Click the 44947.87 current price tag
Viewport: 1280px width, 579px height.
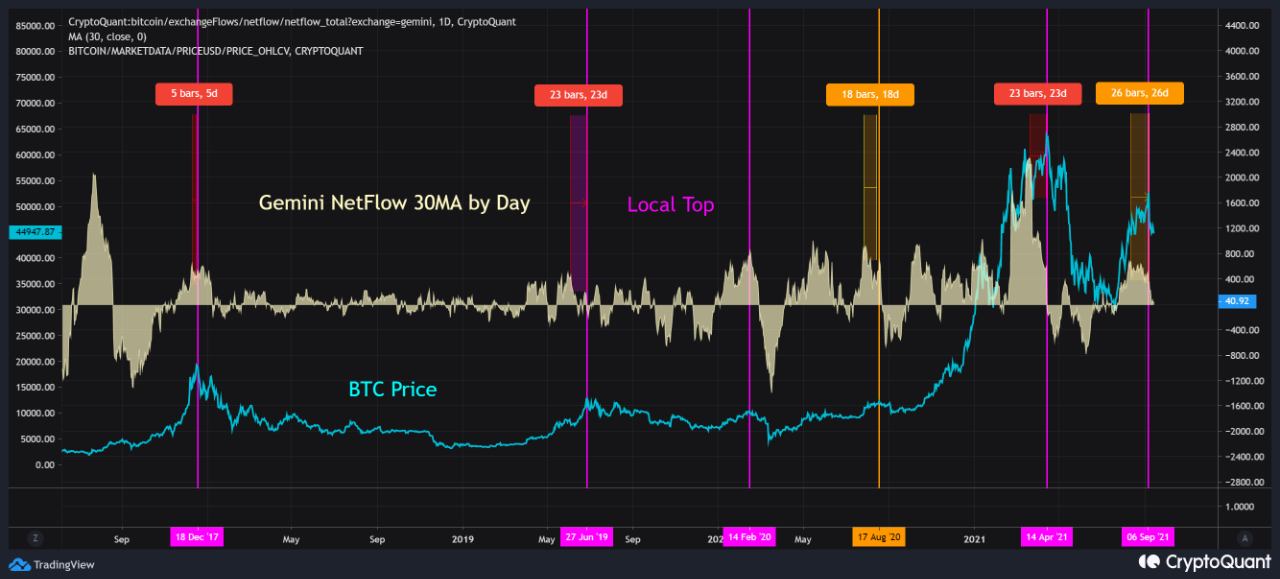[x=36, y=232]
